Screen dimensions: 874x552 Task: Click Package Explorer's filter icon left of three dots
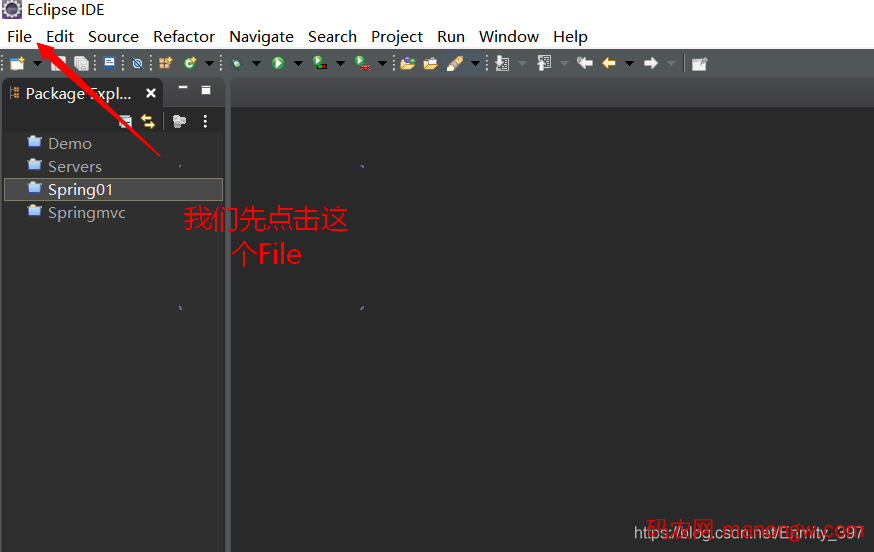point(179,121)
